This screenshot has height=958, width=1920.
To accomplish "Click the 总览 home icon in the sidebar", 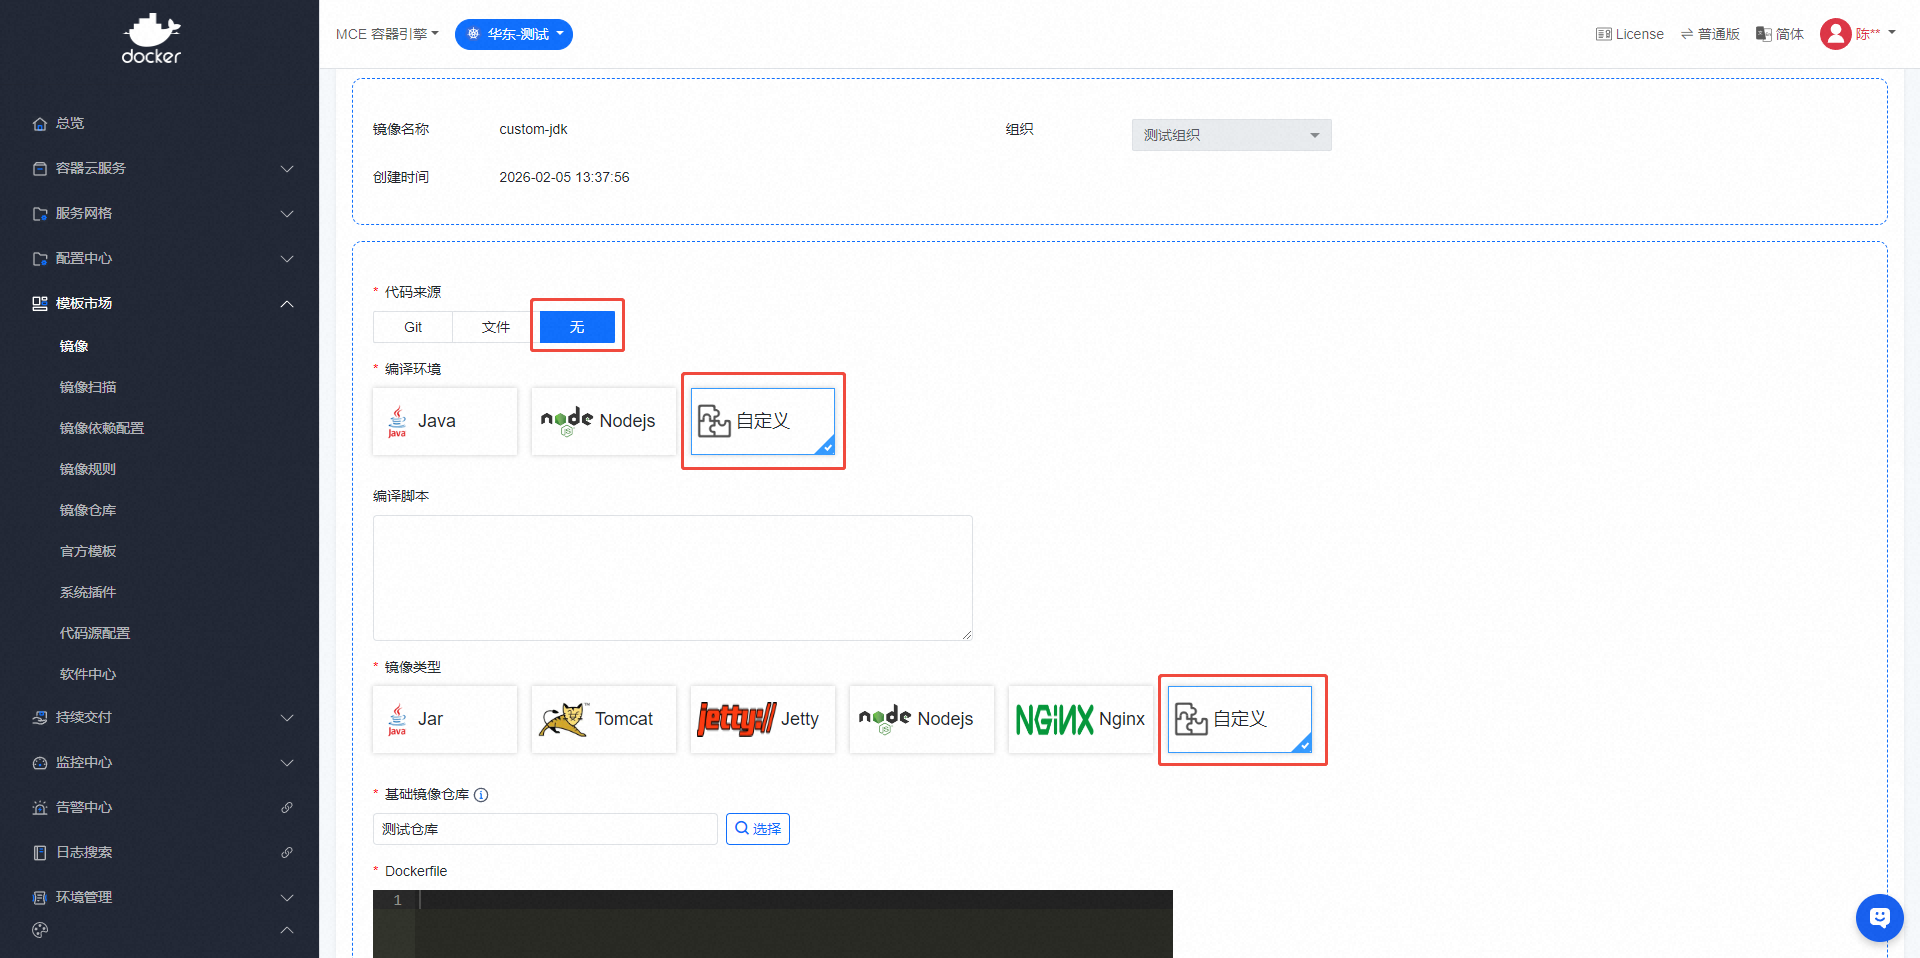I will click(40, 124).
